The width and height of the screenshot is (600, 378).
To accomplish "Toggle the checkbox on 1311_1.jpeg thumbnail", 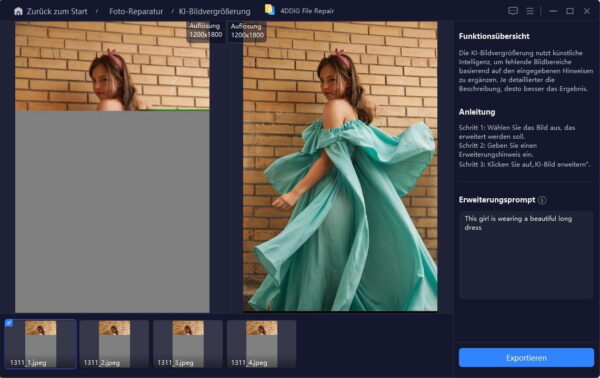I will click(x=9, y=323).
